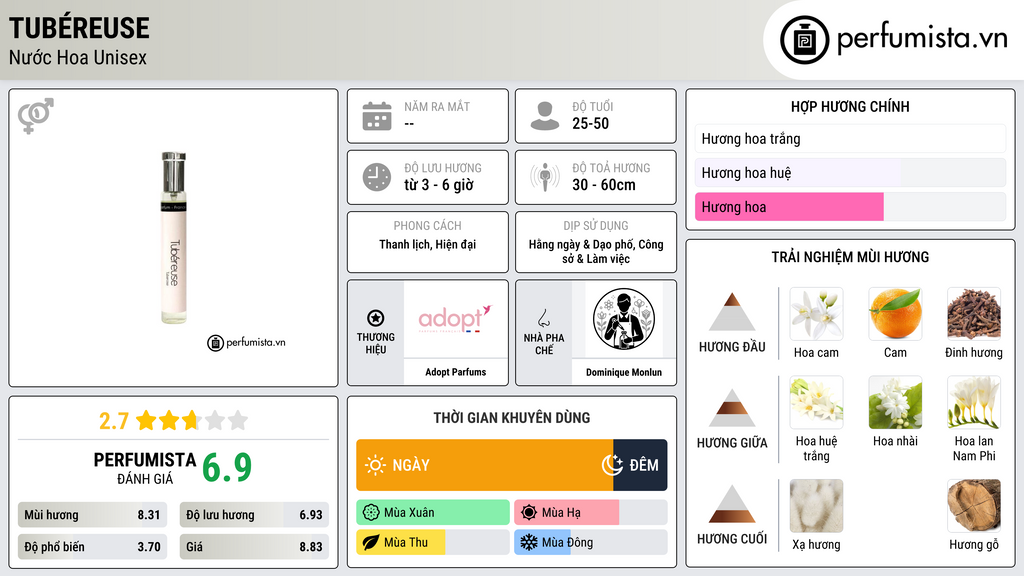Click the Giá 8.83 score bar
This screenshot has width=1024, height=576.
pos(254,547)
